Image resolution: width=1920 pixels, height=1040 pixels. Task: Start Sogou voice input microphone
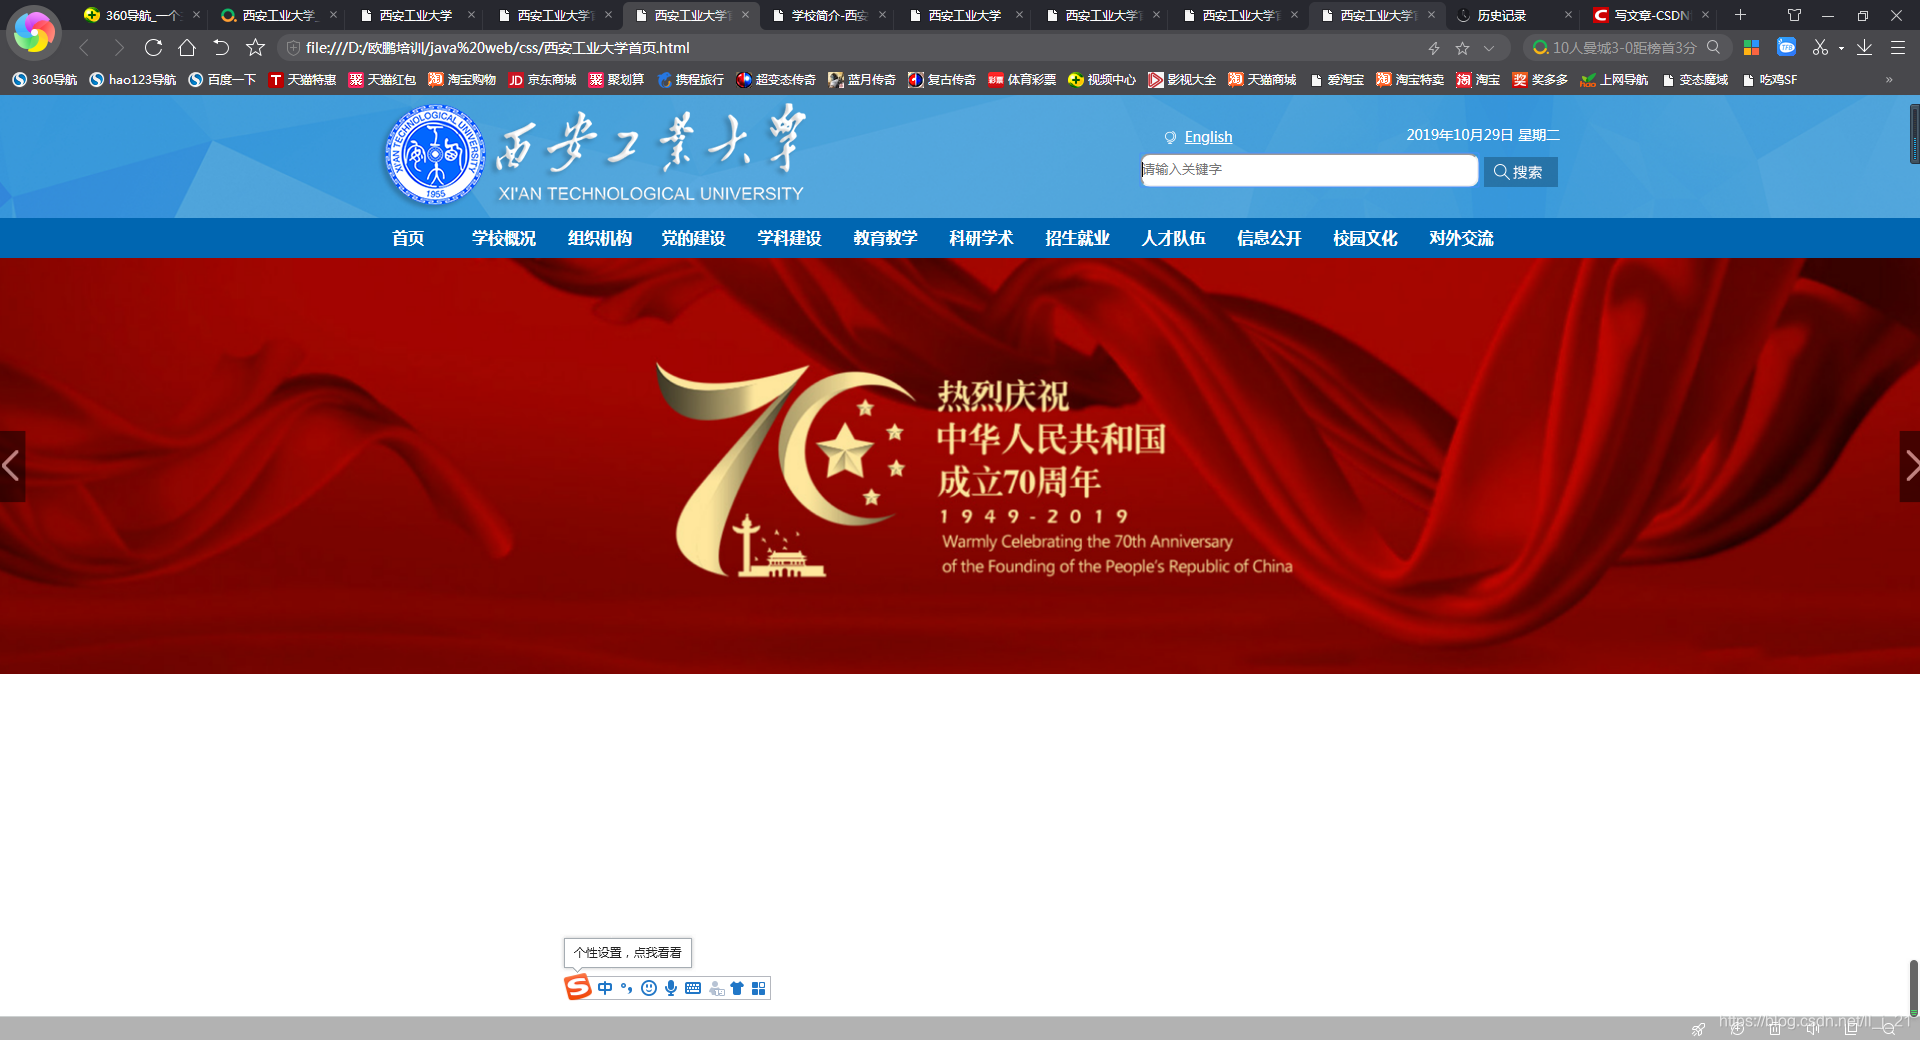point(671,988)
